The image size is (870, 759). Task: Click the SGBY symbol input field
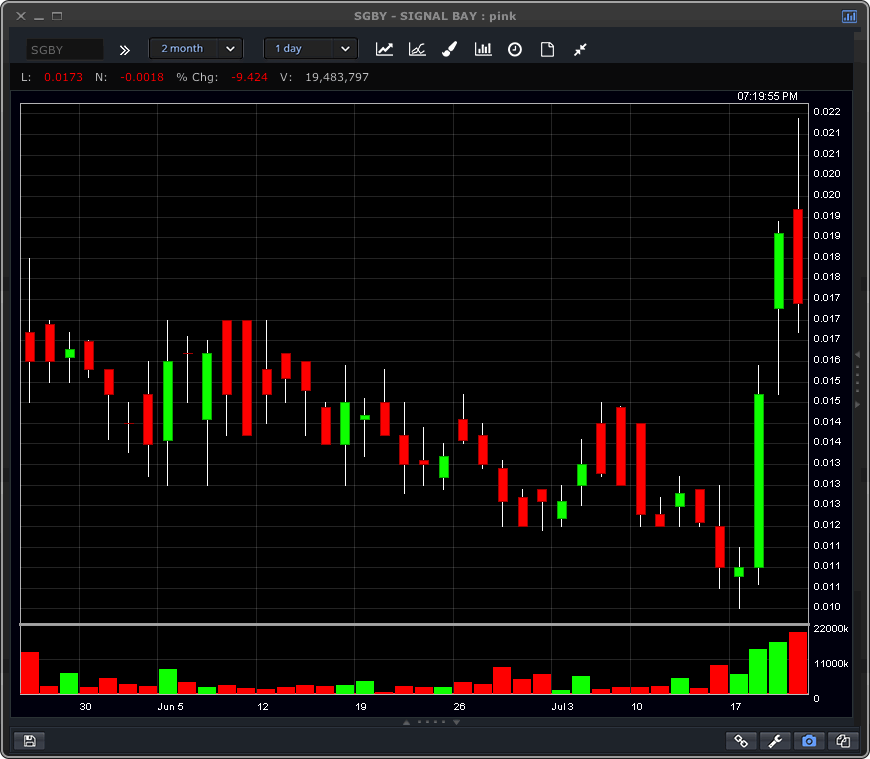(64, 49)
